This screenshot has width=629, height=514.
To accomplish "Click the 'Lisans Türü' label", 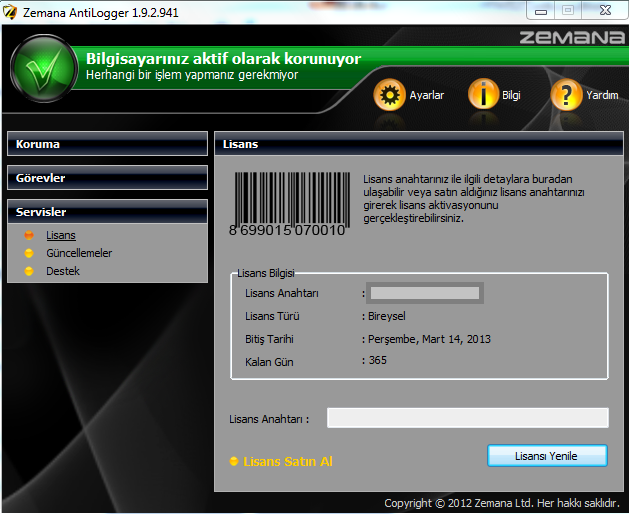I will 272,316.
